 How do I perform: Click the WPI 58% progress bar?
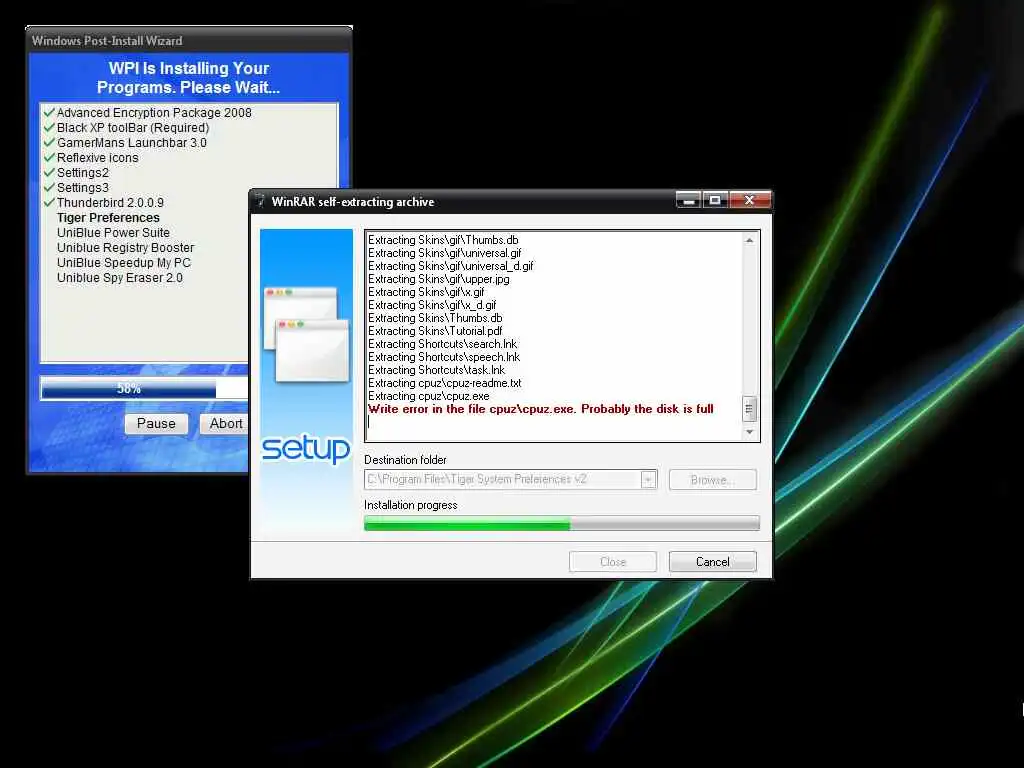click(144, 389)
